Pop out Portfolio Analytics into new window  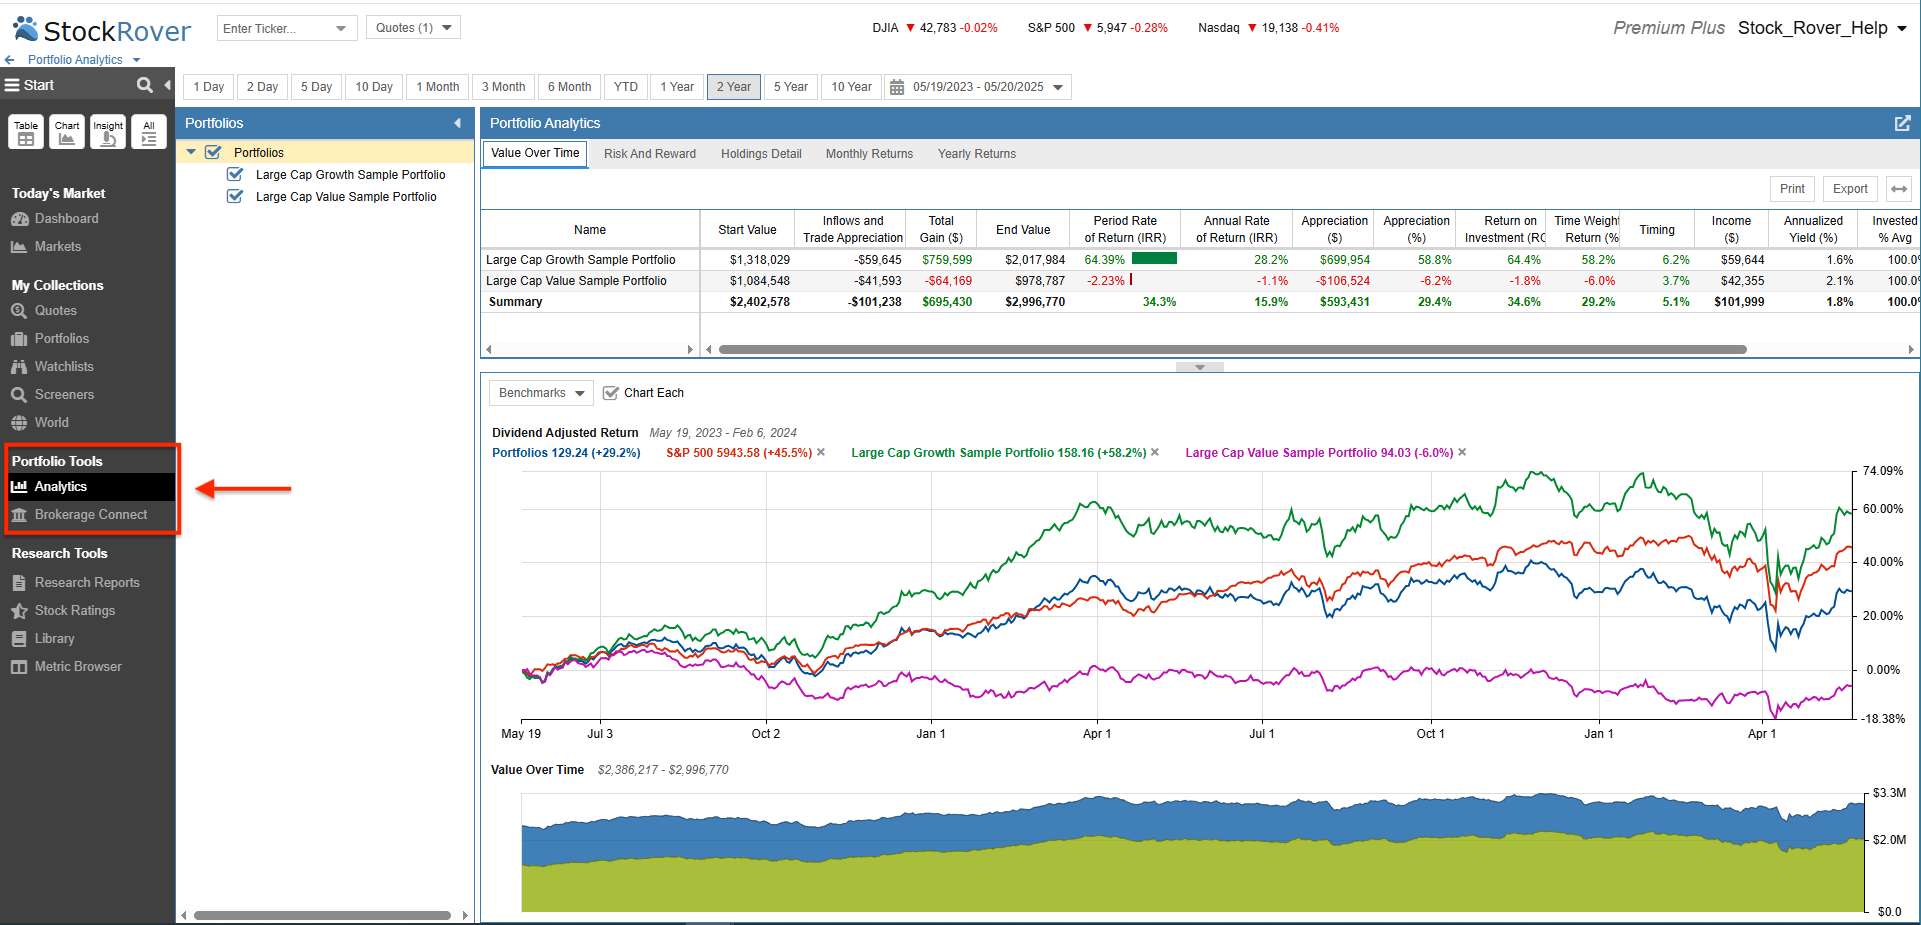coord(1903,123)
